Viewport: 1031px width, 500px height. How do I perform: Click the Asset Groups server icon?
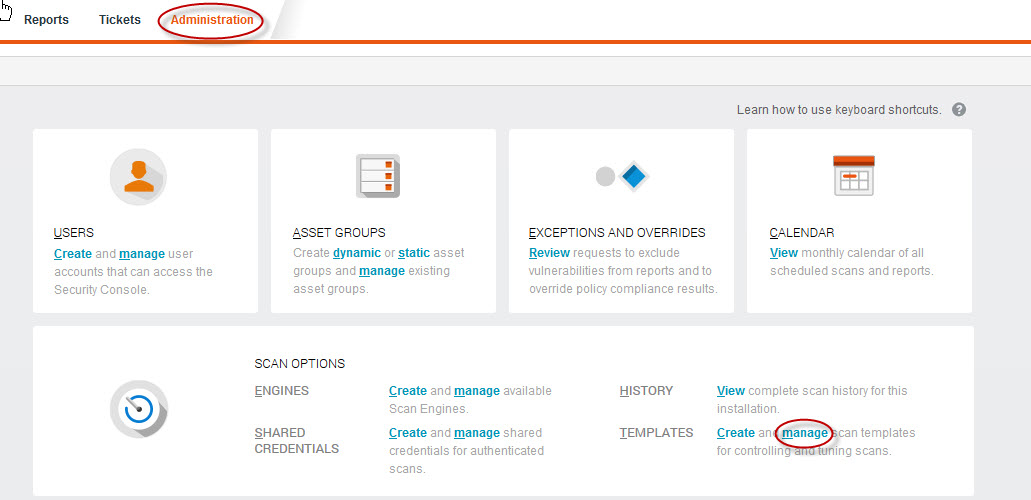coord(377,177)
